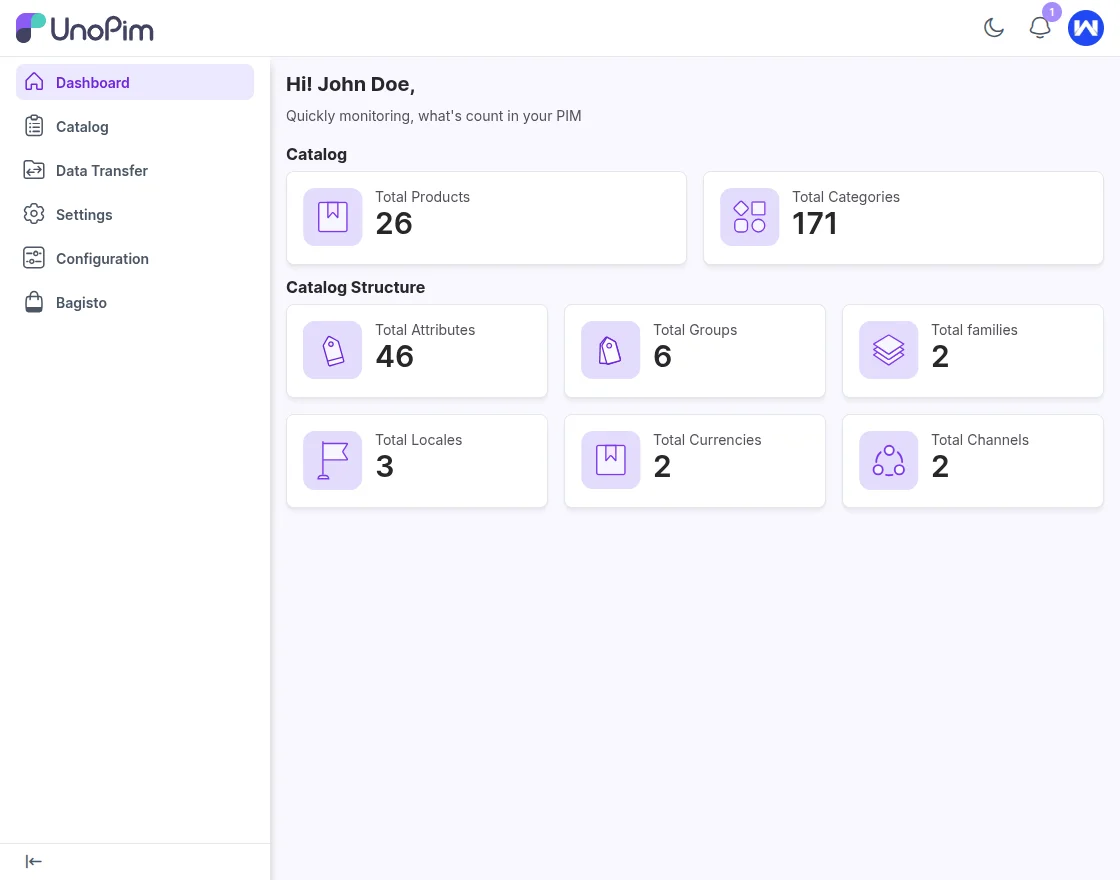The image size is (1120, 880).
Task: Click the Total Locales flag icon
Action: tap(332, 460)
